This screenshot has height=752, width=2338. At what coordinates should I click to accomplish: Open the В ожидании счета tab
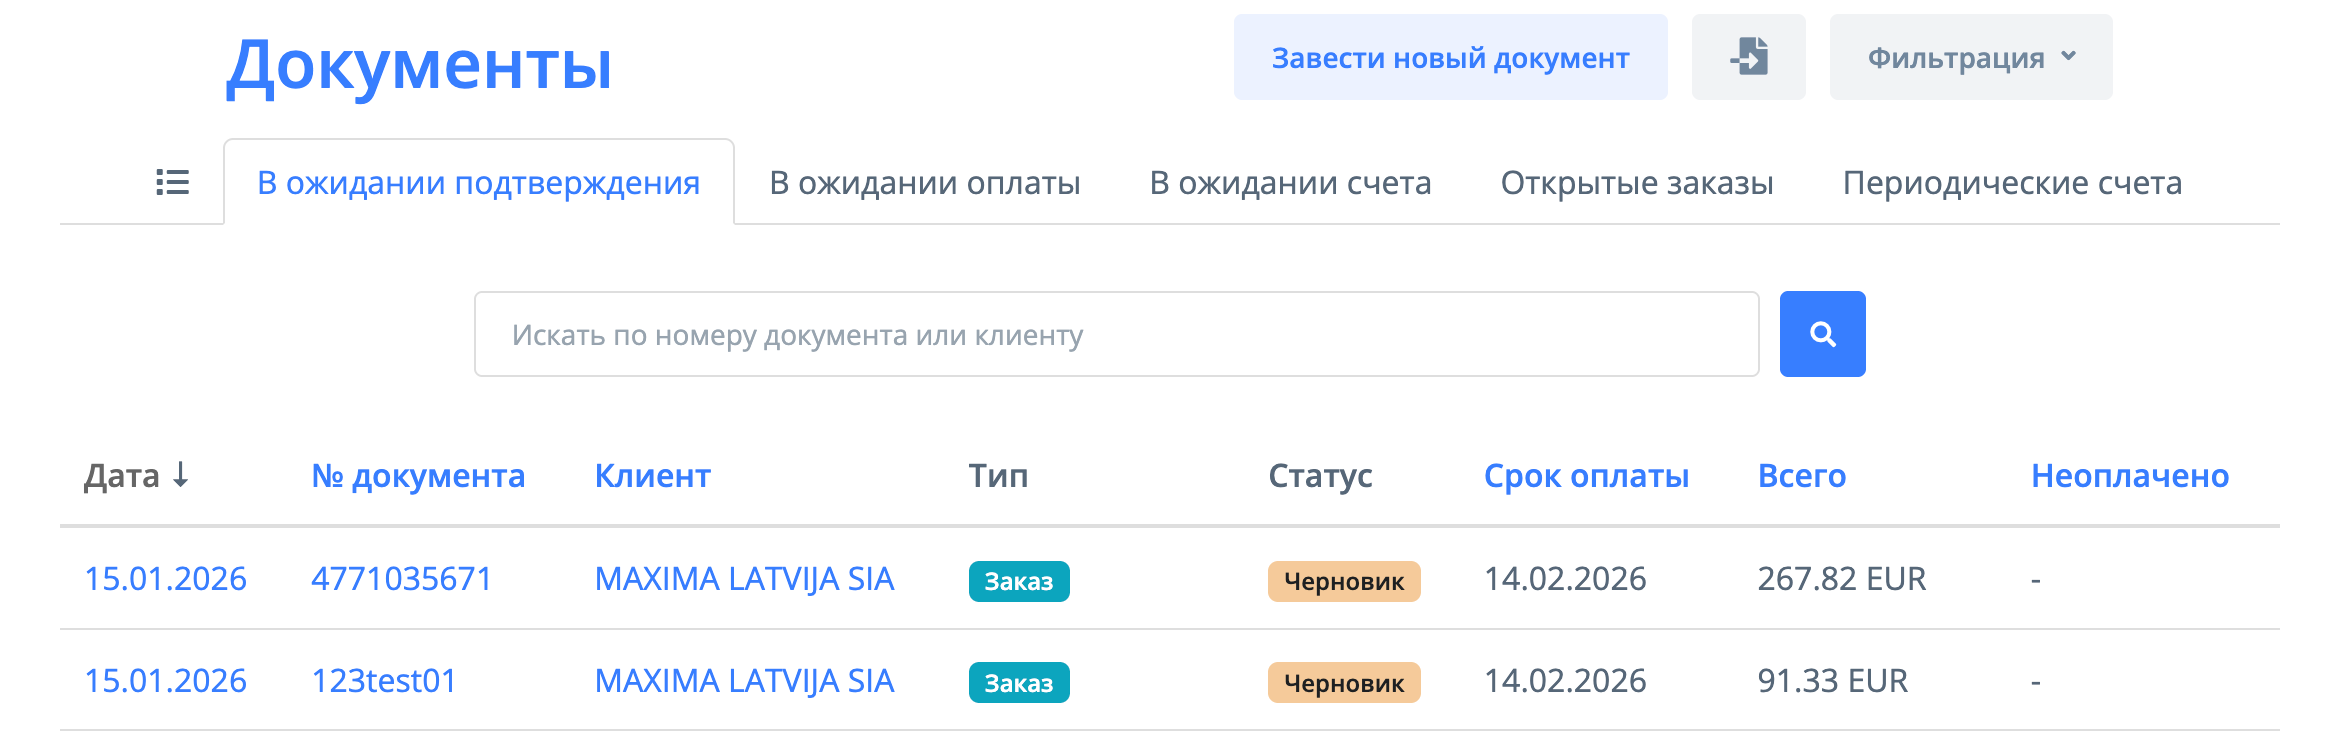coord(1290,183)
